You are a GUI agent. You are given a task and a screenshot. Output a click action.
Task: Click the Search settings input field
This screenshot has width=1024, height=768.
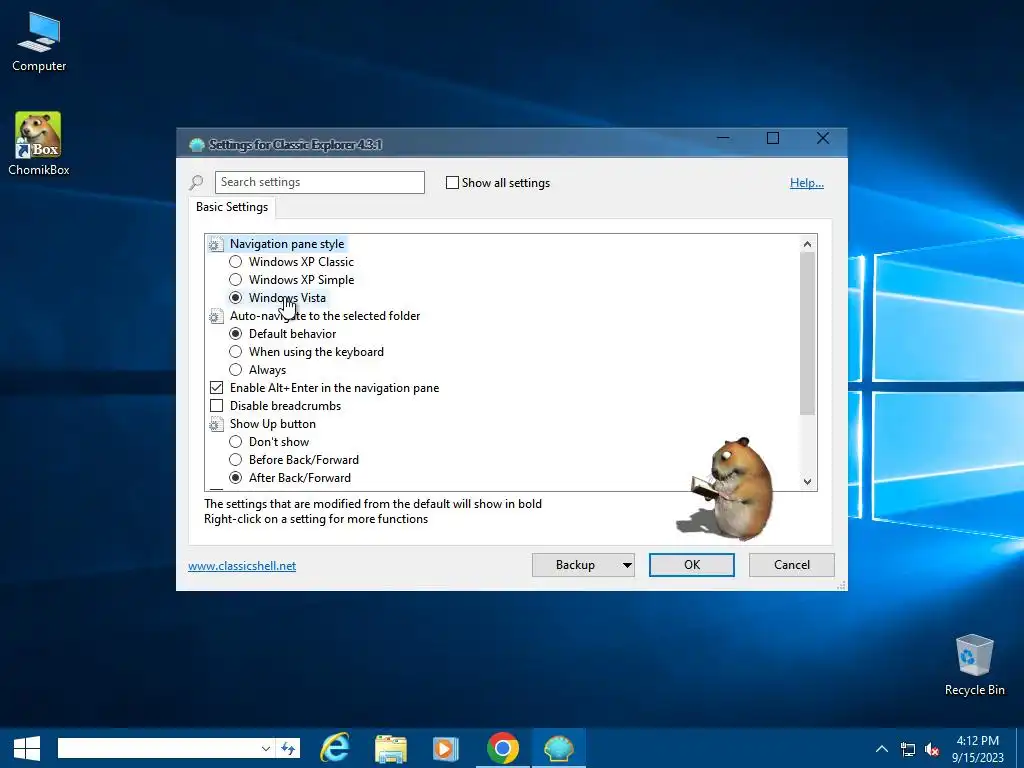[319, 183]
